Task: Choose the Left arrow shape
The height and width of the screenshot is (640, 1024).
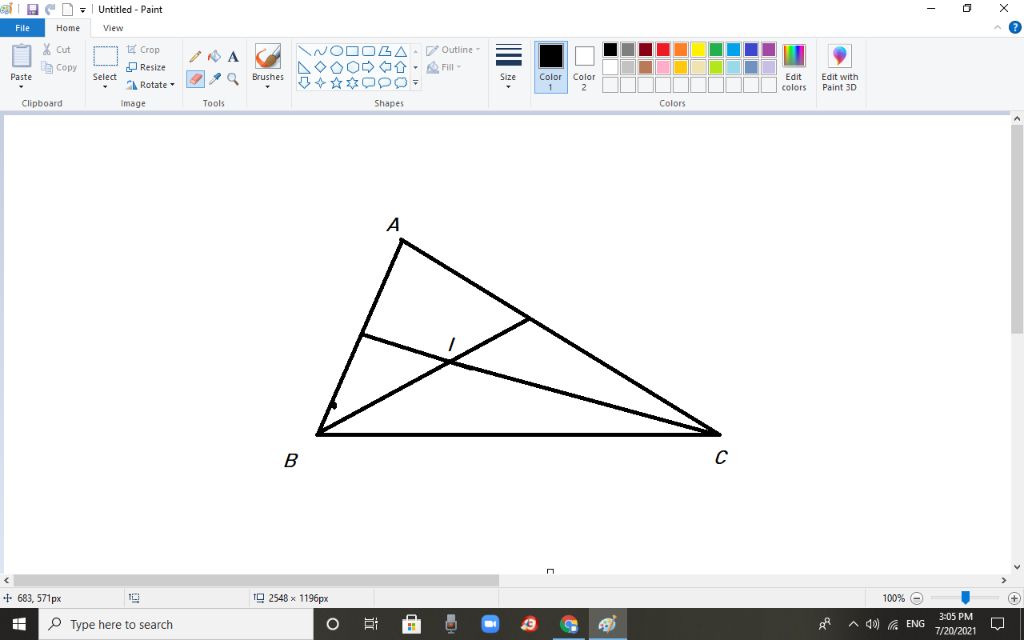Action: click(385, 67)
